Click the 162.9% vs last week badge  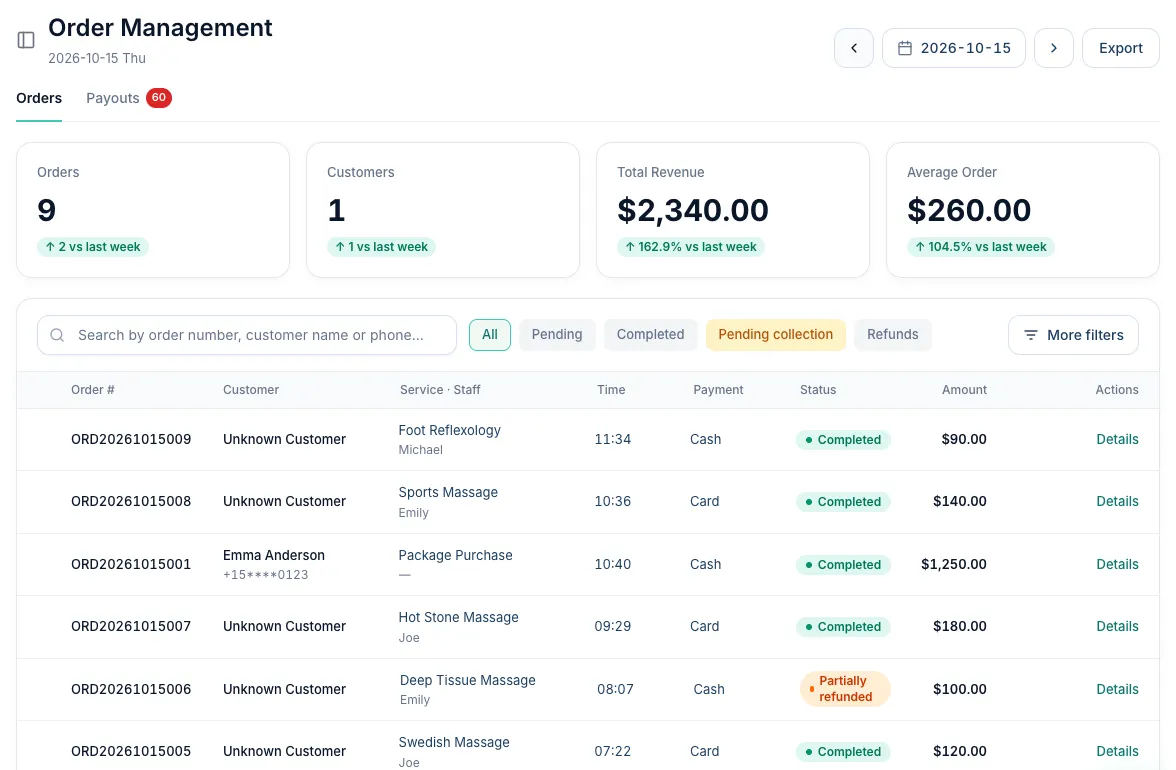coord(691,247)
